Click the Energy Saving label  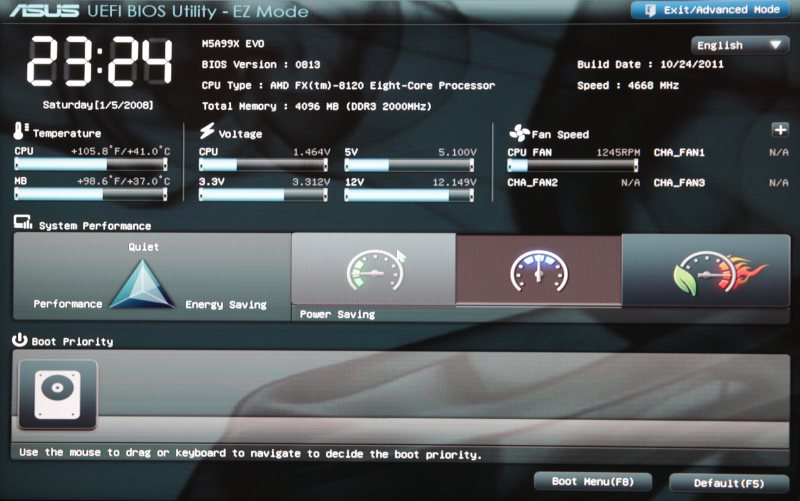point(226,305)
